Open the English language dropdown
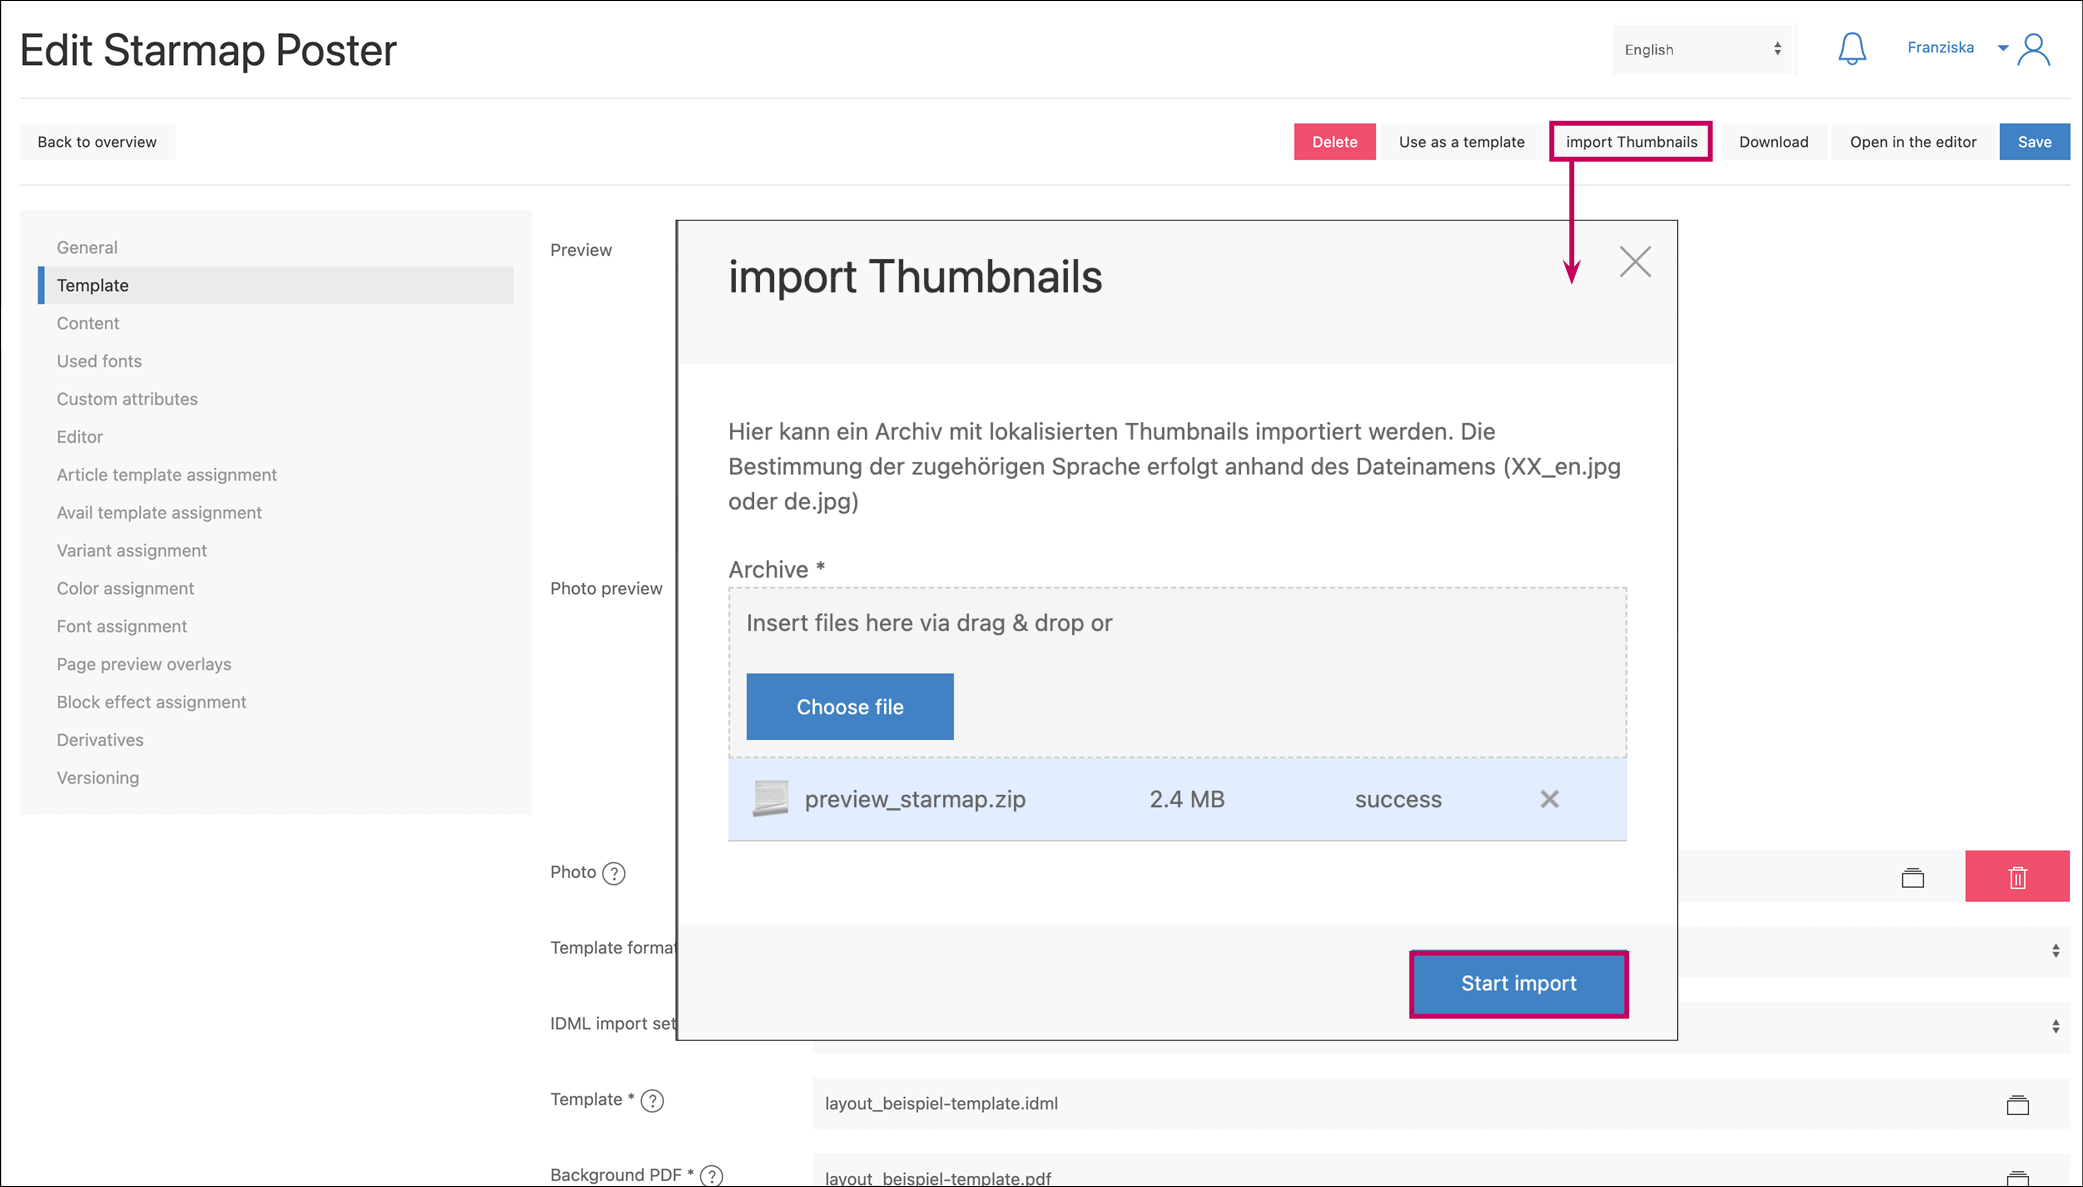Image resolution: width=2083 pixels, height=1187 pixels. click(x=1702, y=49)
